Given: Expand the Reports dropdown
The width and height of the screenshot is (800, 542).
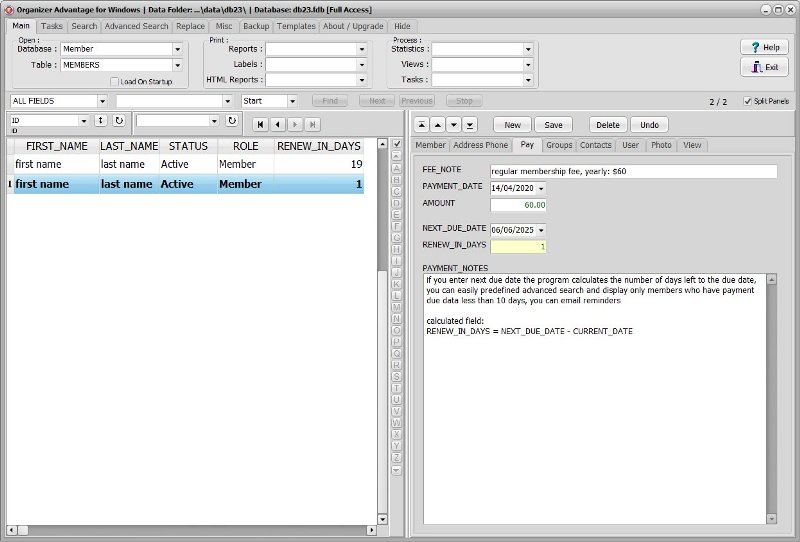Looking at the screenshot, I should pos(362,50).
